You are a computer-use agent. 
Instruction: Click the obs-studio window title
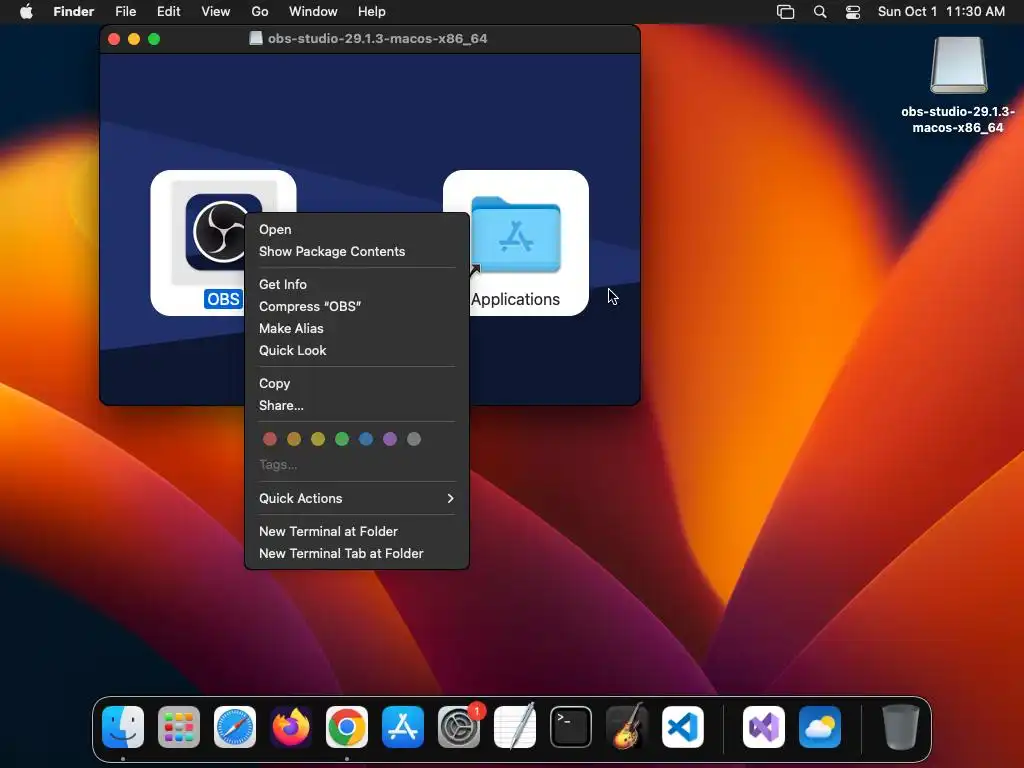[x=377, y=39]
